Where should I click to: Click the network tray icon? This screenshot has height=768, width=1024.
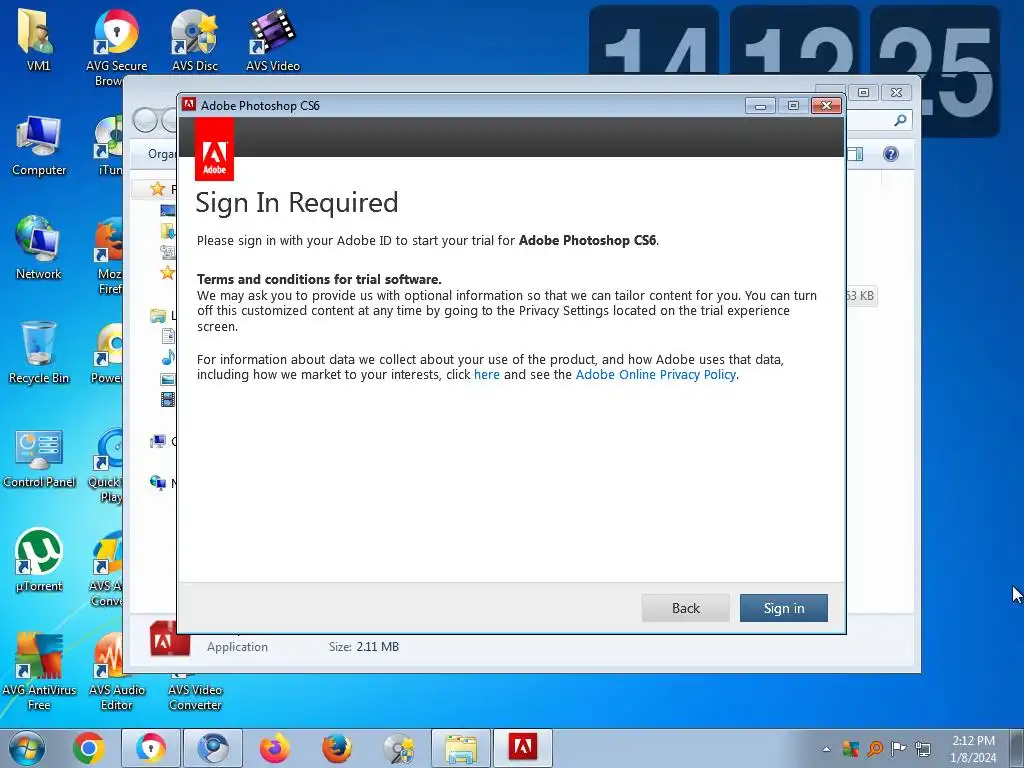click(923, 748)
